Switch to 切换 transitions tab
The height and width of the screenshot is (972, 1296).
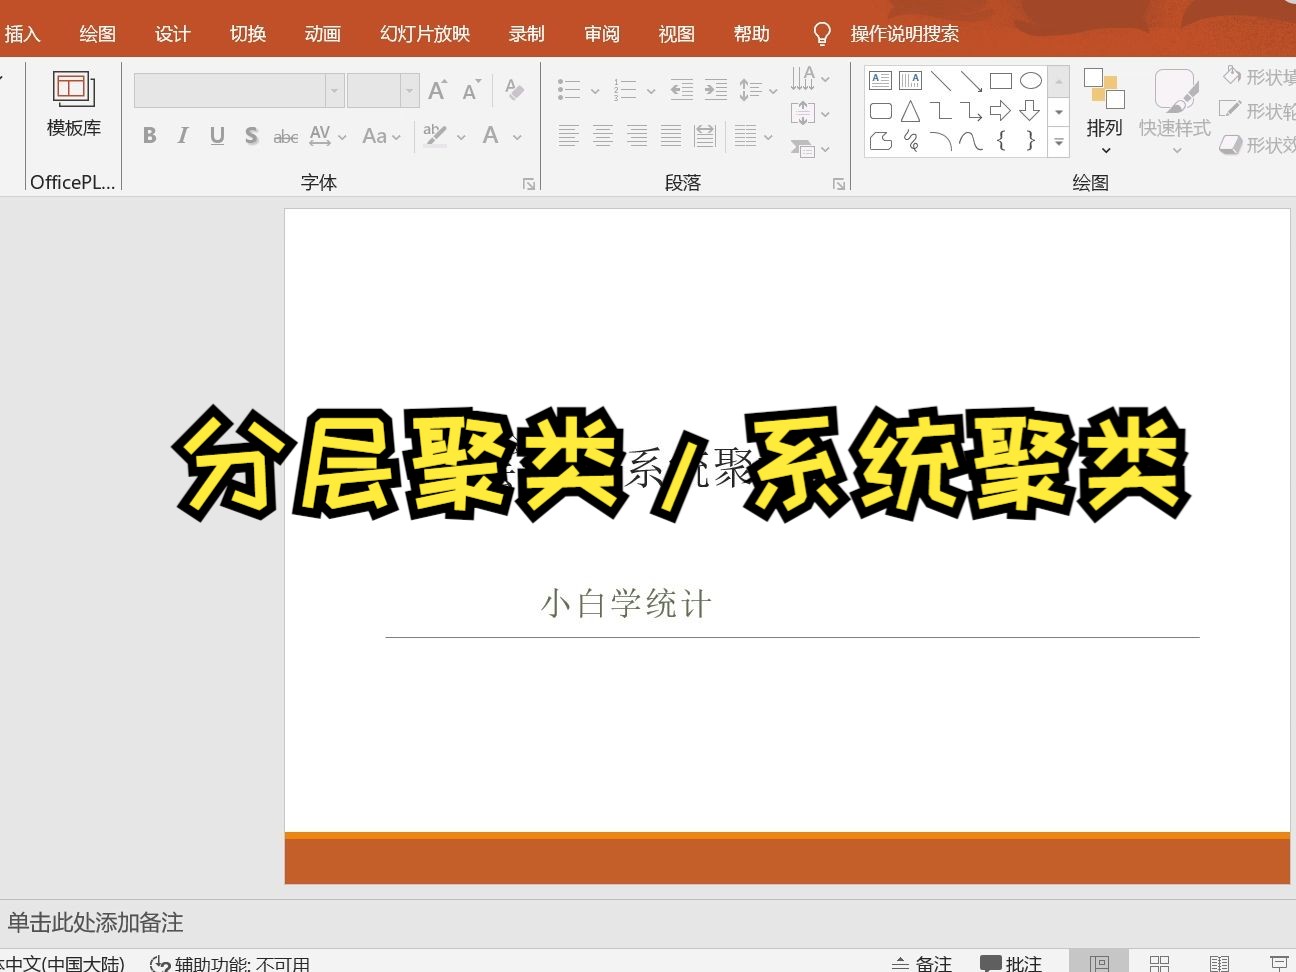pyautogui.click(x=248, y=34)
